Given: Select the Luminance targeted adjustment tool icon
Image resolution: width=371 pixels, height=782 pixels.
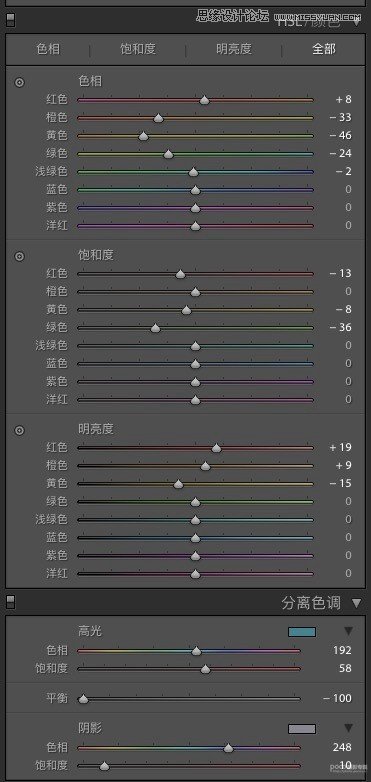Looking at the screenshot, I should (x=19, y=430).
